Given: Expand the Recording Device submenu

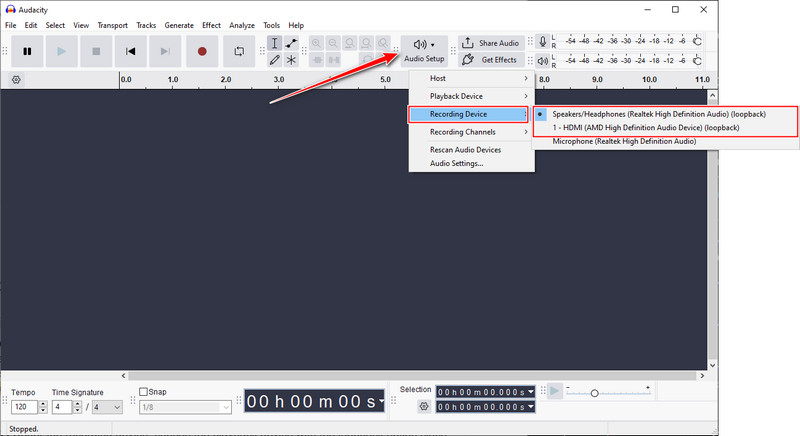Looking at the screenshot, I should [x=468, y=114].
